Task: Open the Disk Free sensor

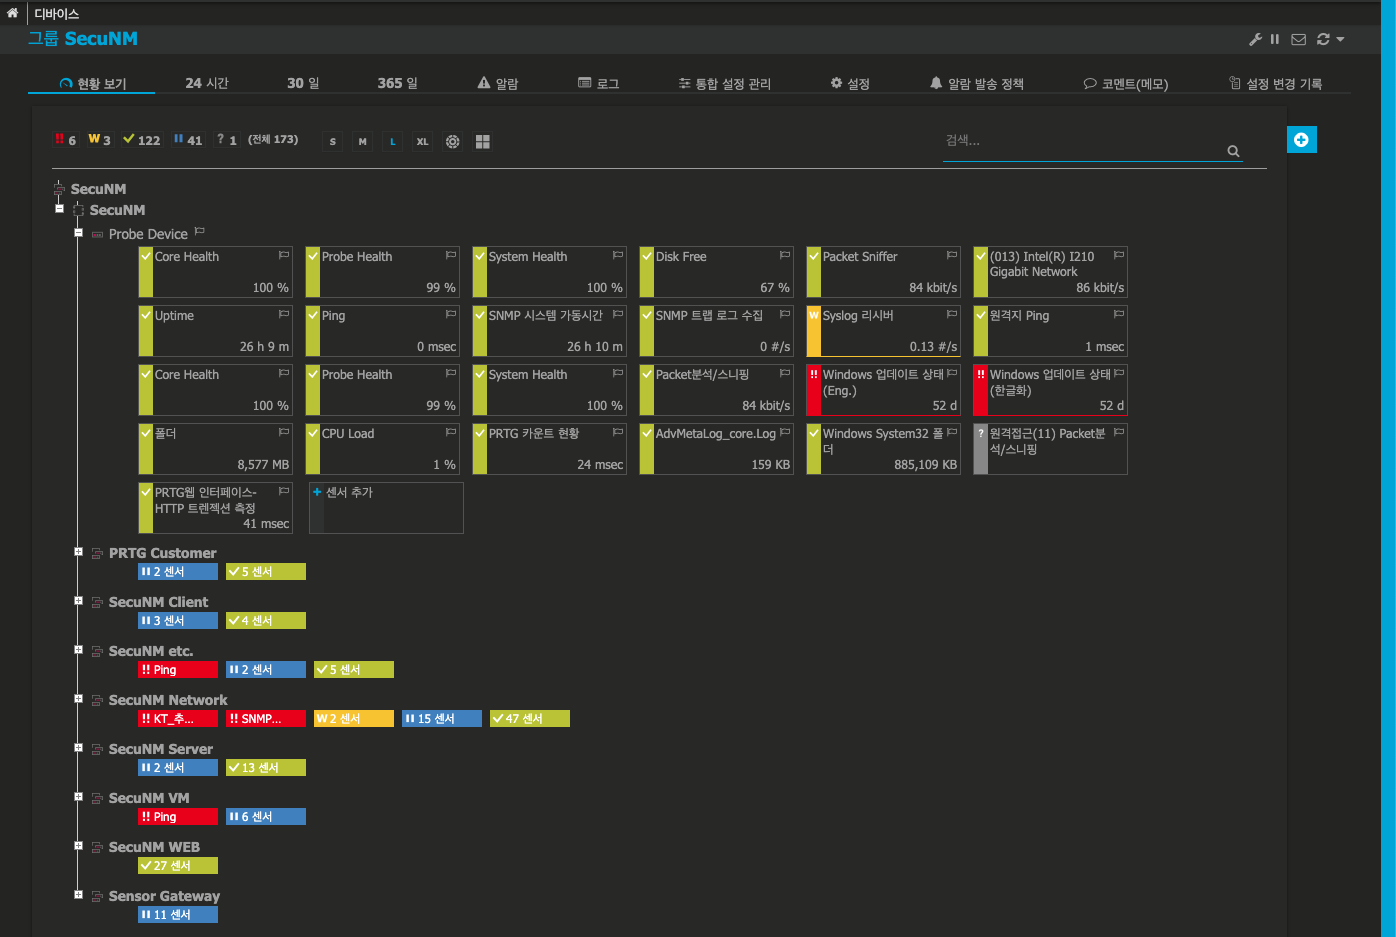Action: 717,272
